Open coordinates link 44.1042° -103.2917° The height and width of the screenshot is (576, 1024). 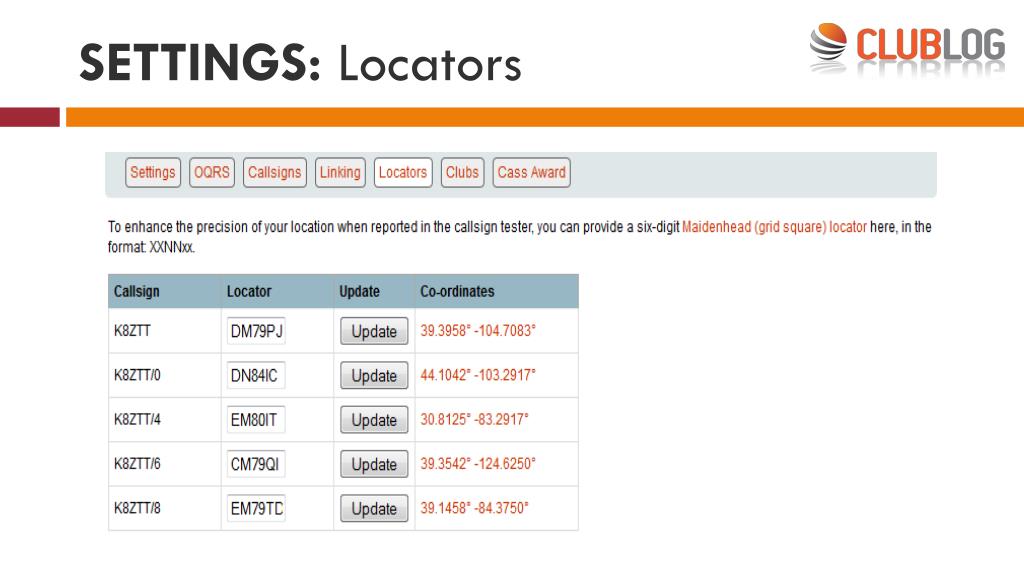[477, 375]
